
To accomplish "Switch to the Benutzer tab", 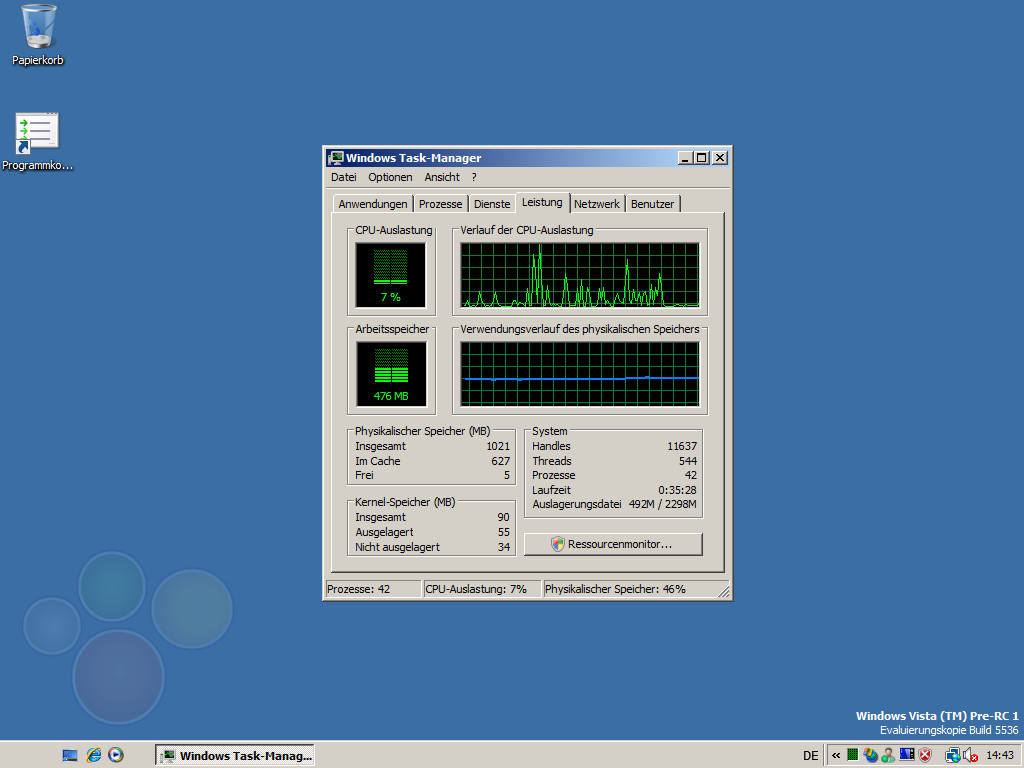I will [x=652, y=204].
